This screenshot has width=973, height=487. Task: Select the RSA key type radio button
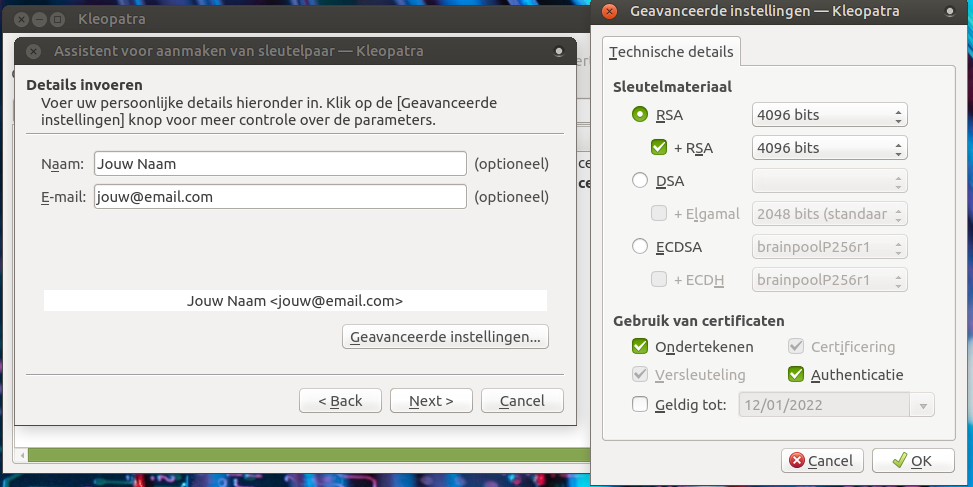click(640, 115)
